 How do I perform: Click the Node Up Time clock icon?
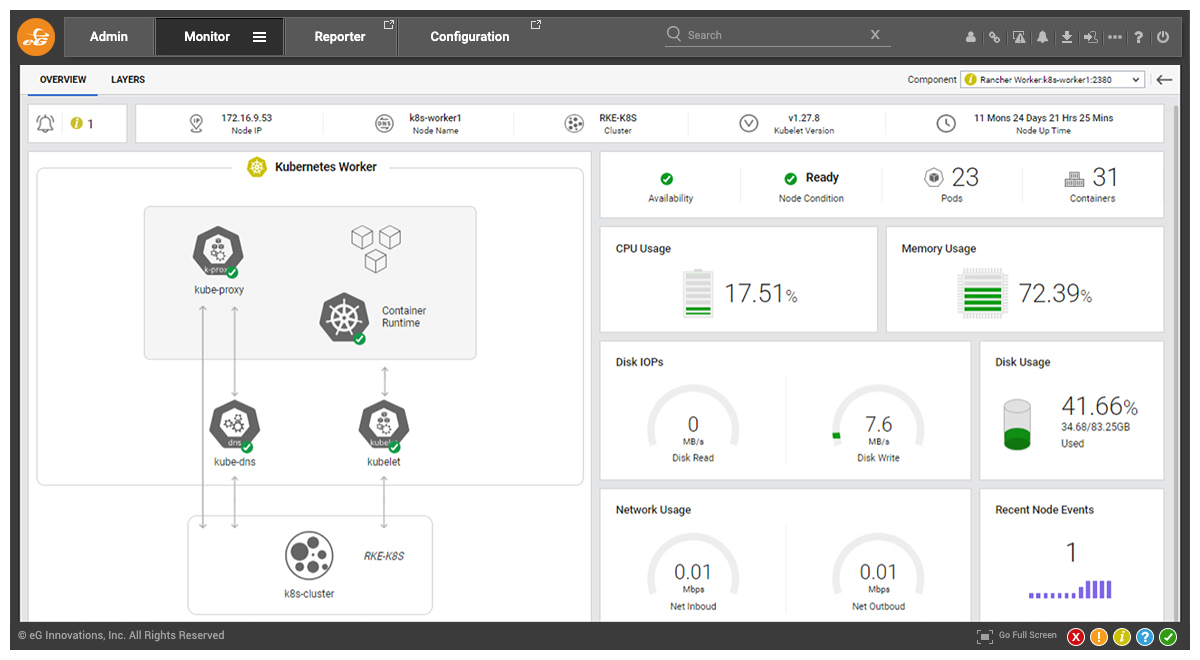(x=946, y=124)
